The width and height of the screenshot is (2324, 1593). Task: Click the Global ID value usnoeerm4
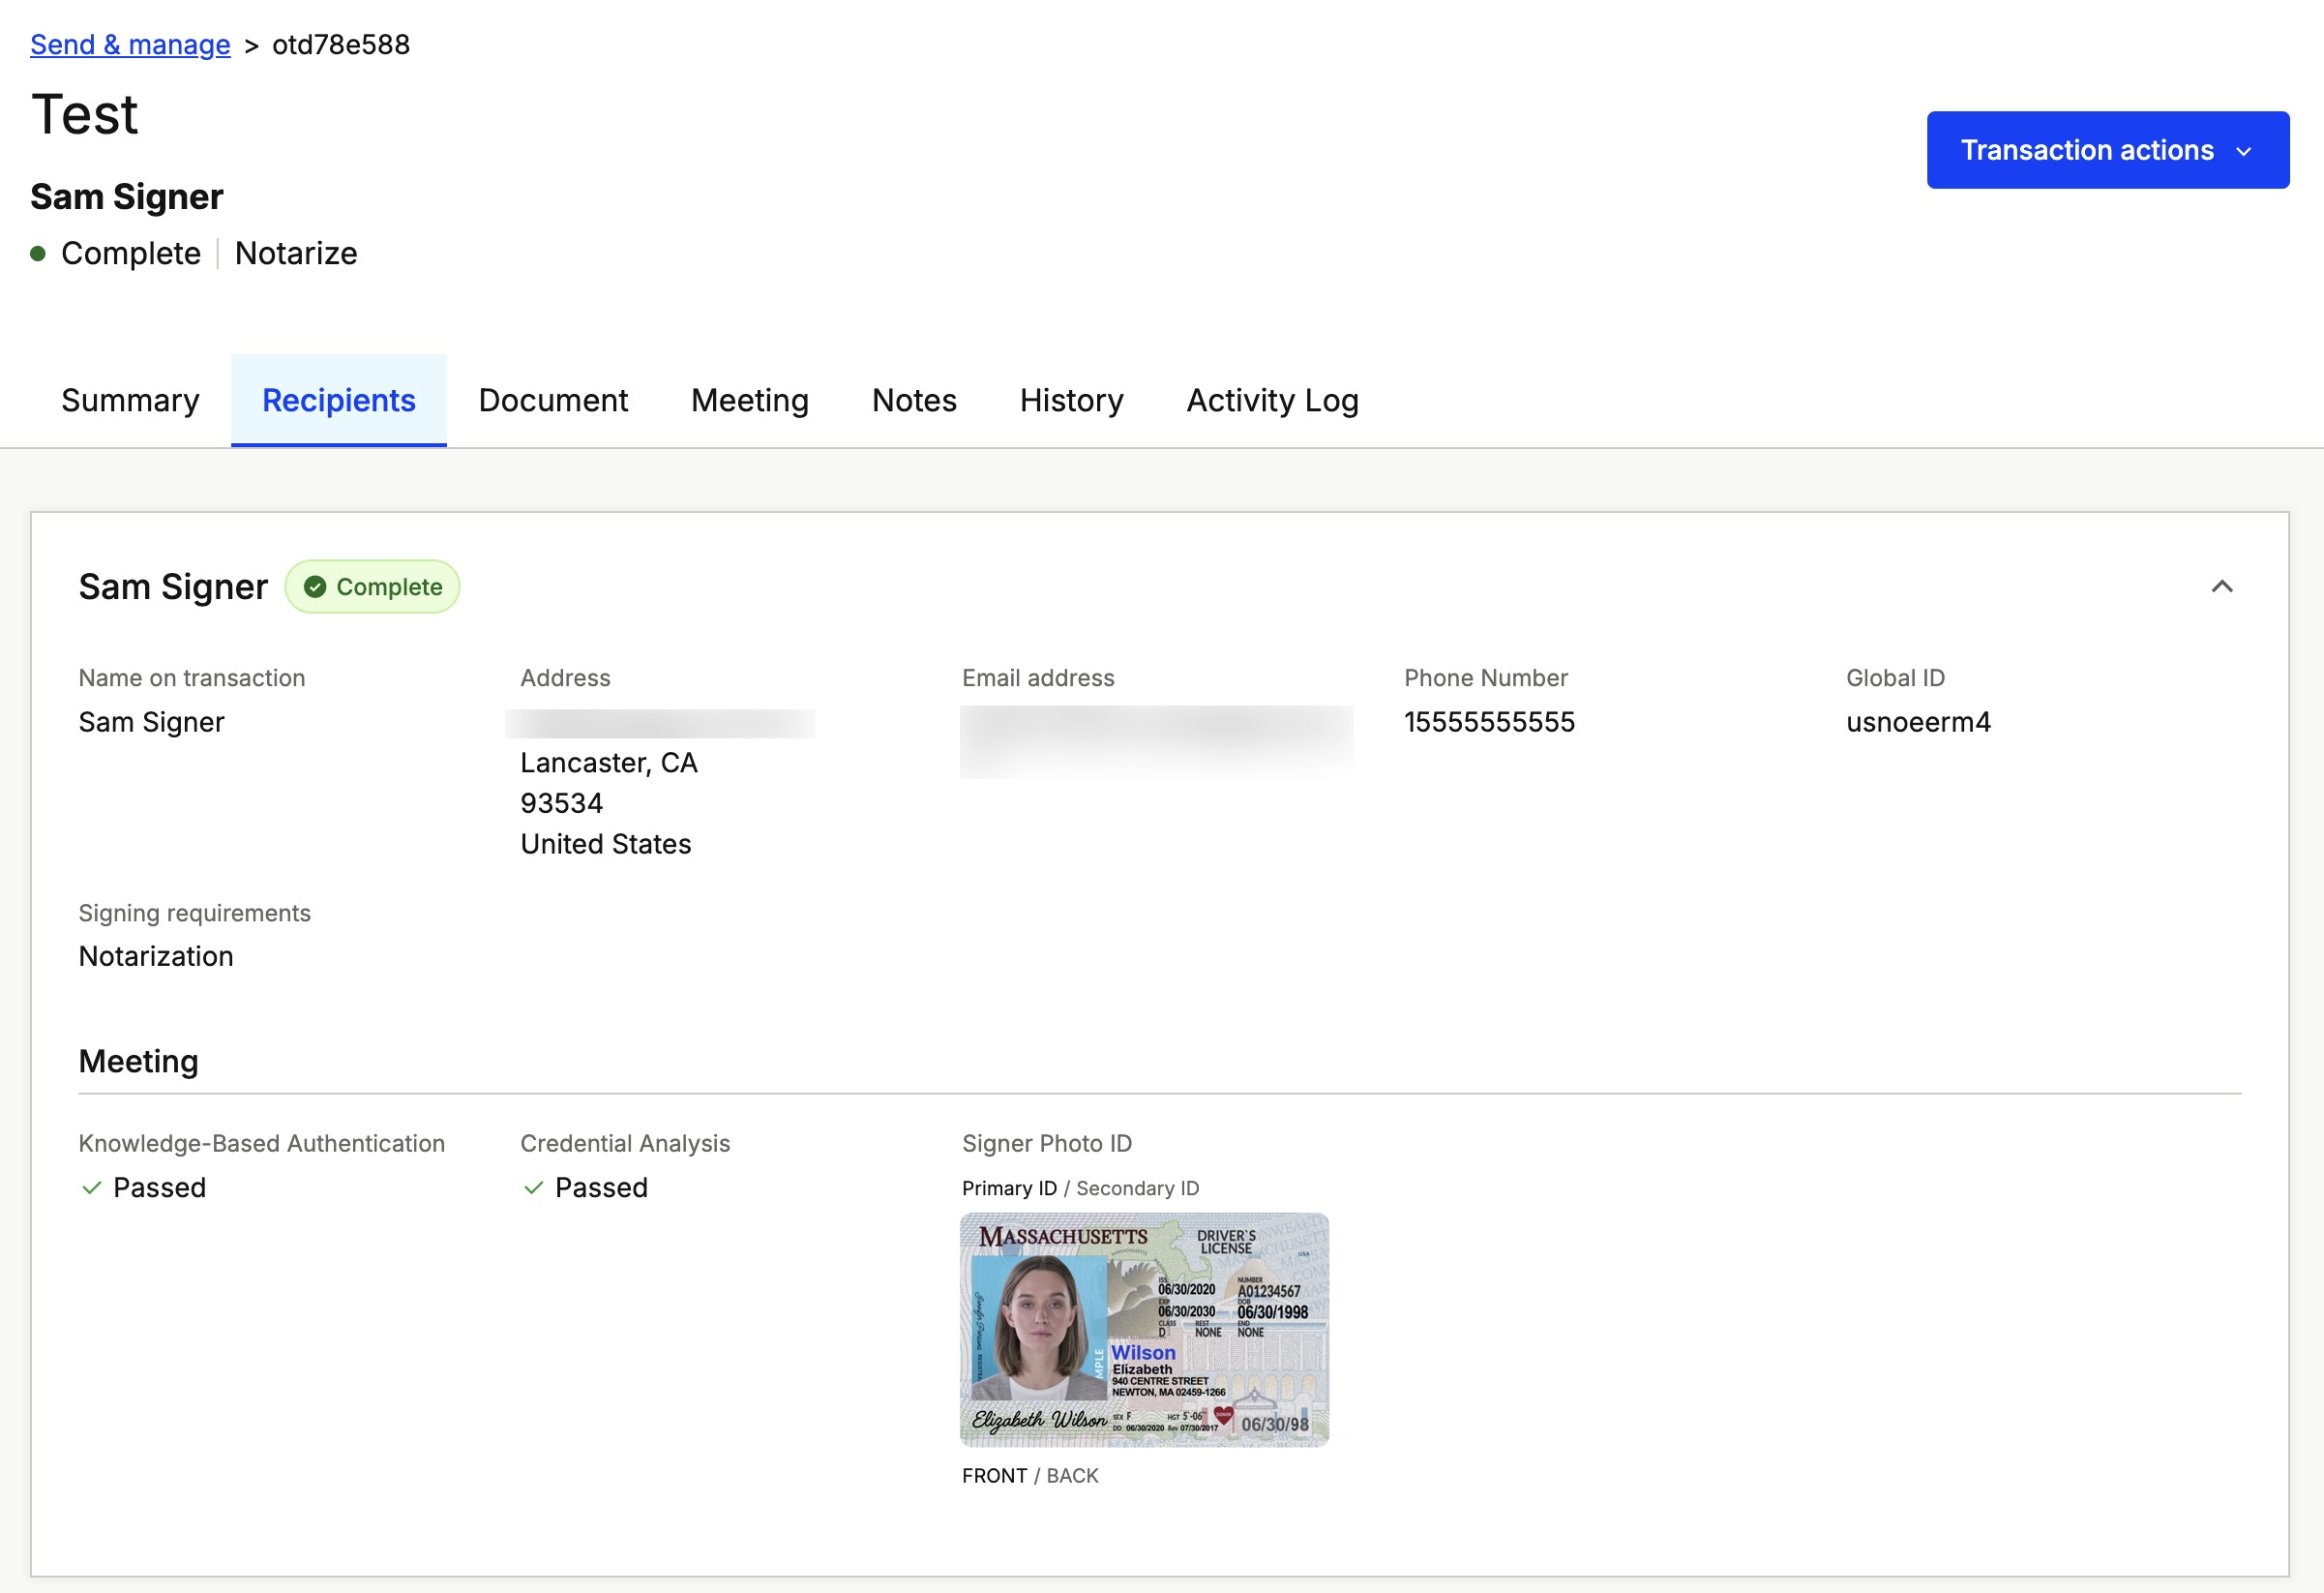[1918, 722]
